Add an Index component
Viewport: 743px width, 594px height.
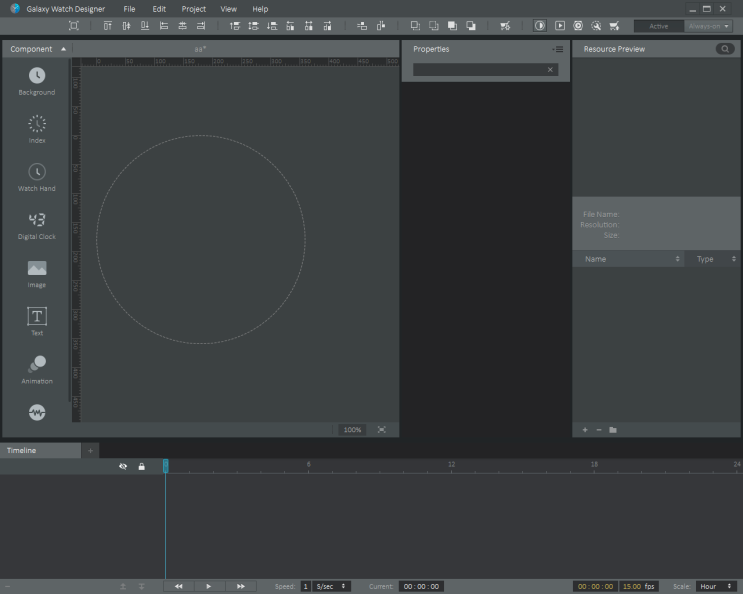(37, 129)
